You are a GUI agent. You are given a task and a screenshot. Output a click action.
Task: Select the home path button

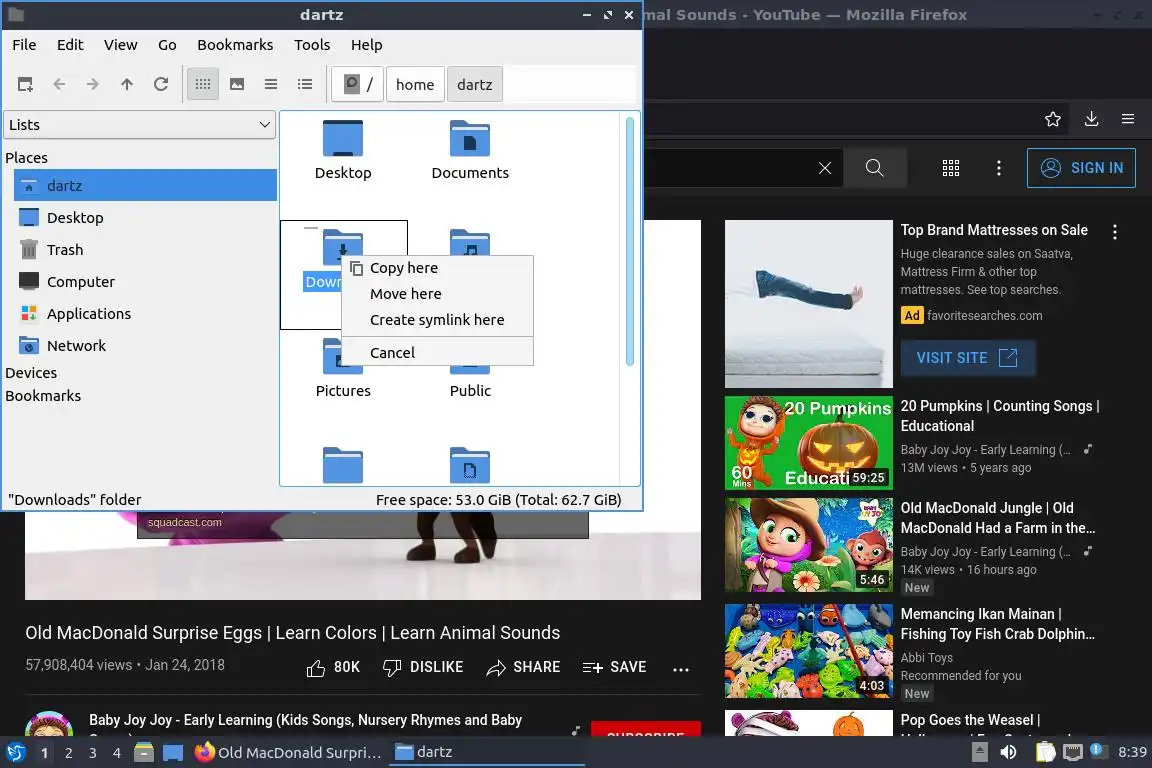415,85
